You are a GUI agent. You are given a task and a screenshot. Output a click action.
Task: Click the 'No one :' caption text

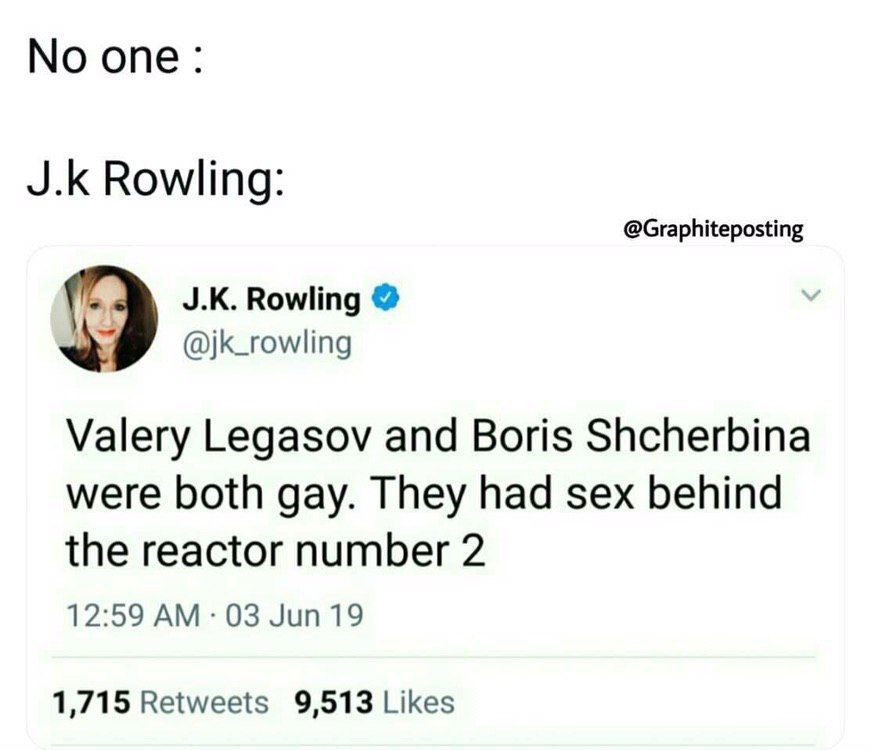[x=116, y=57]
